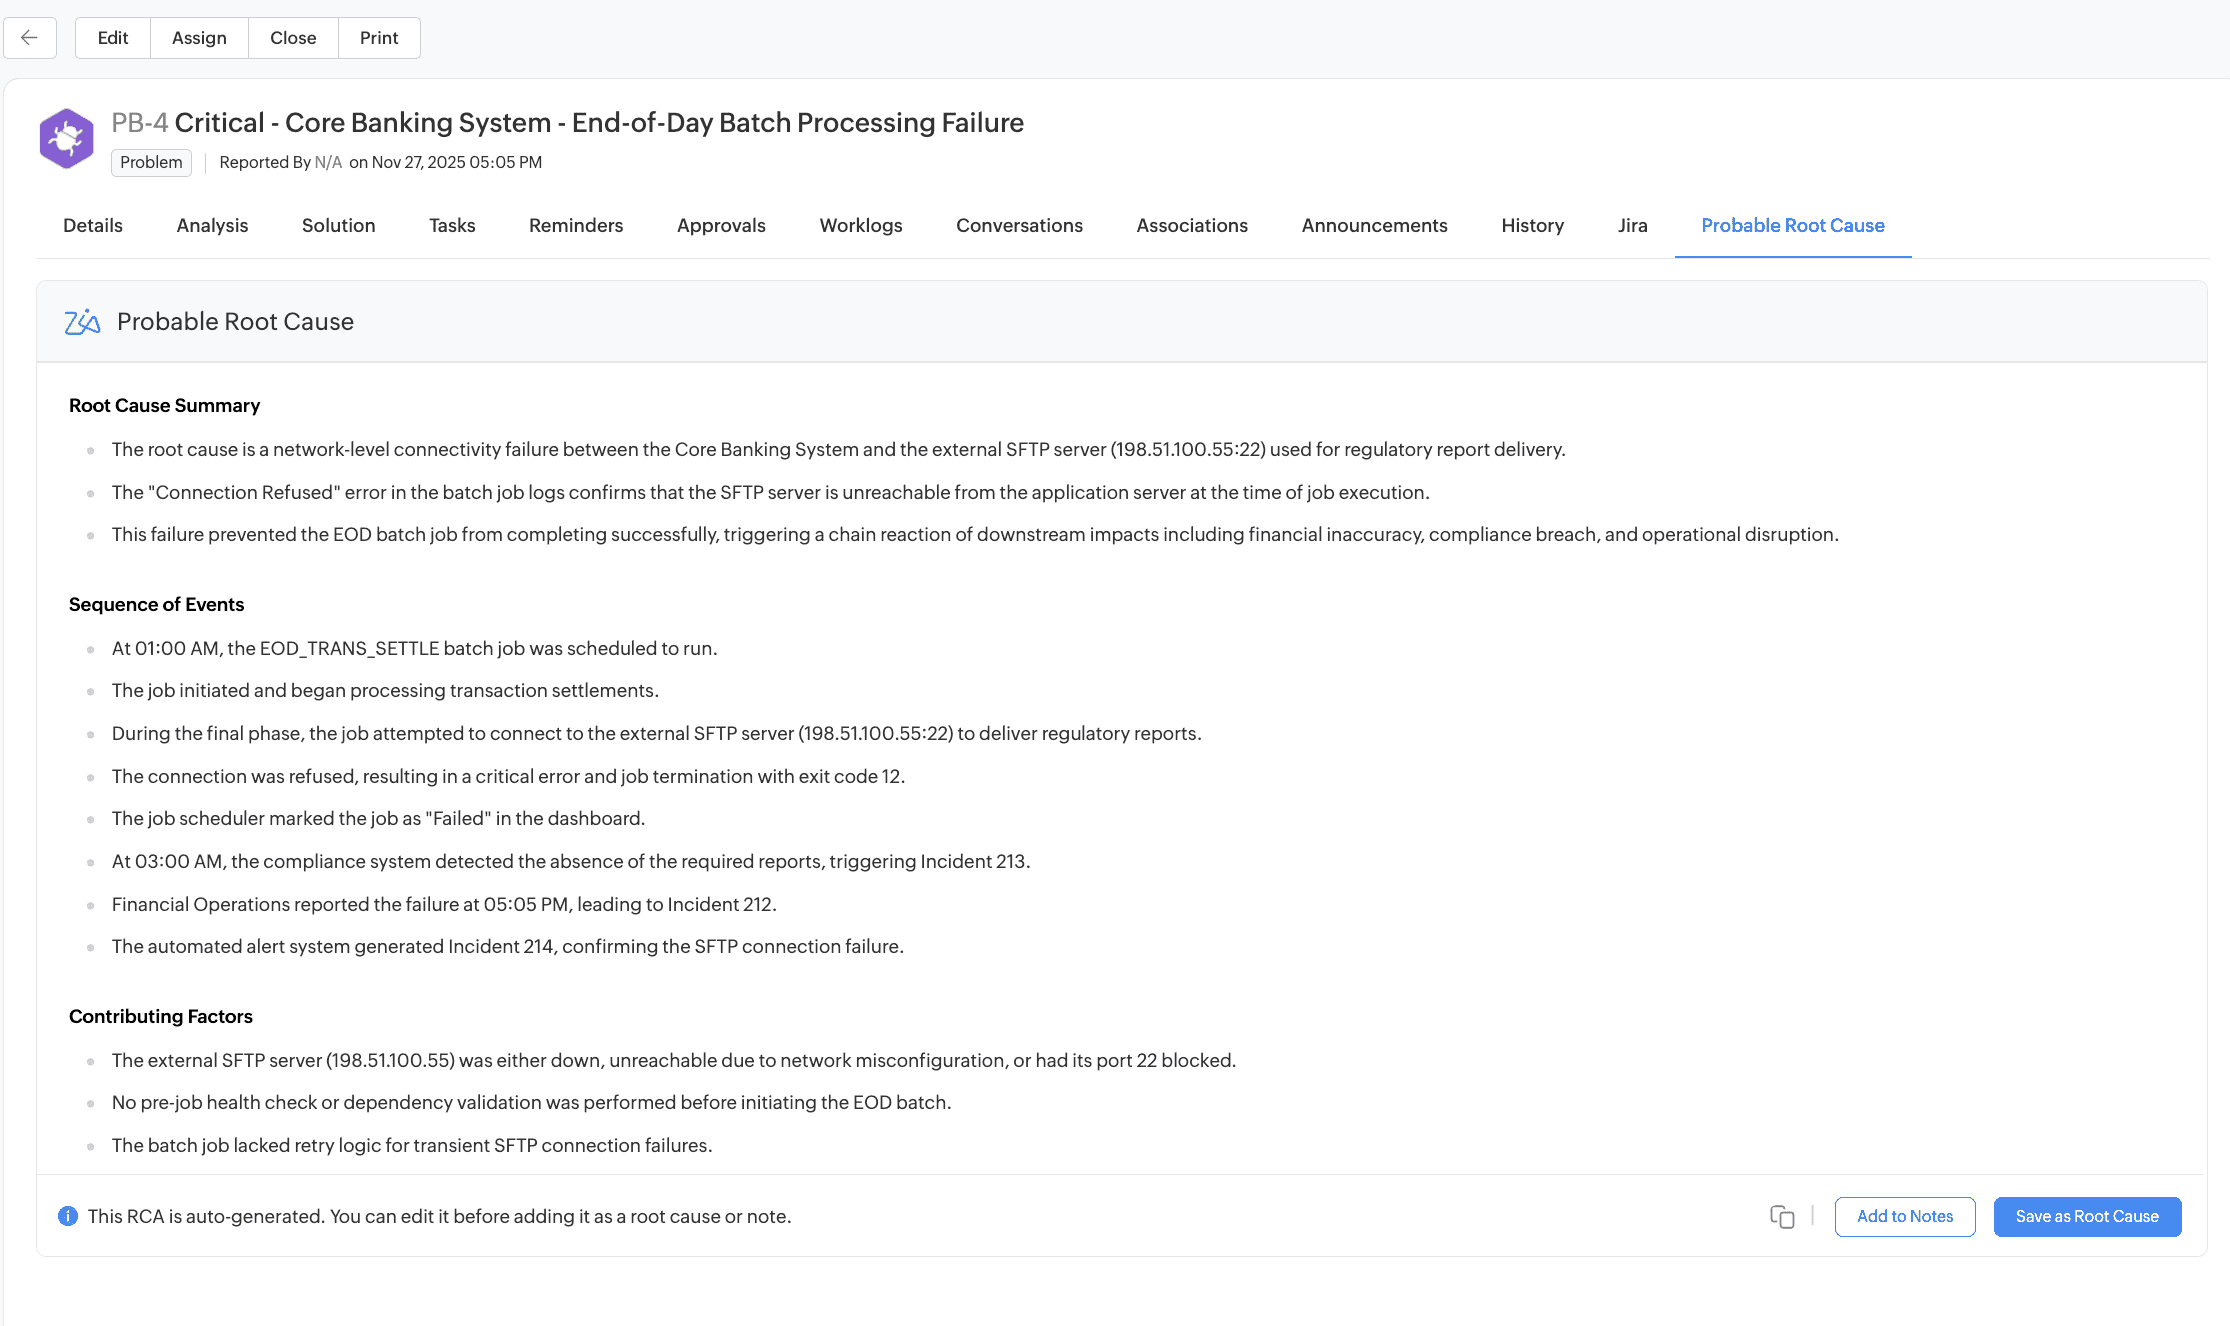Assign the problem to someone
Image resolution: width=2230 pixels, height=1326 pixels.
199,37
